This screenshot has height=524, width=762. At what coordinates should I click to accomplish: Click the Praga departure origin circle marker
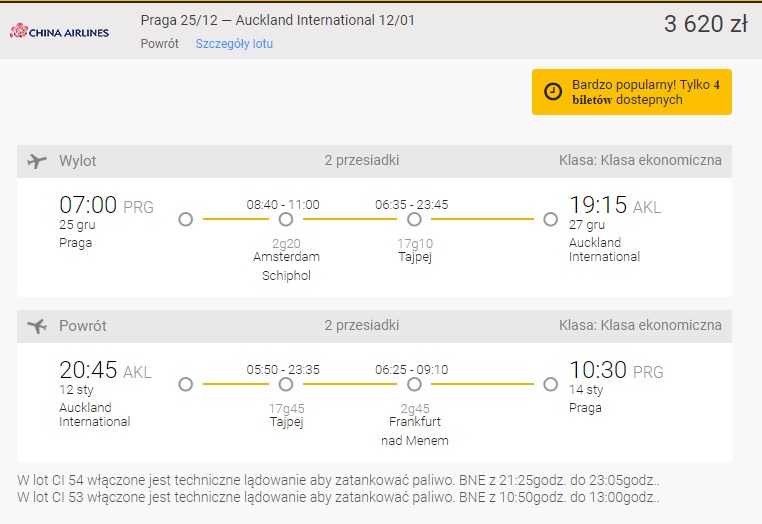coord(186,219)
